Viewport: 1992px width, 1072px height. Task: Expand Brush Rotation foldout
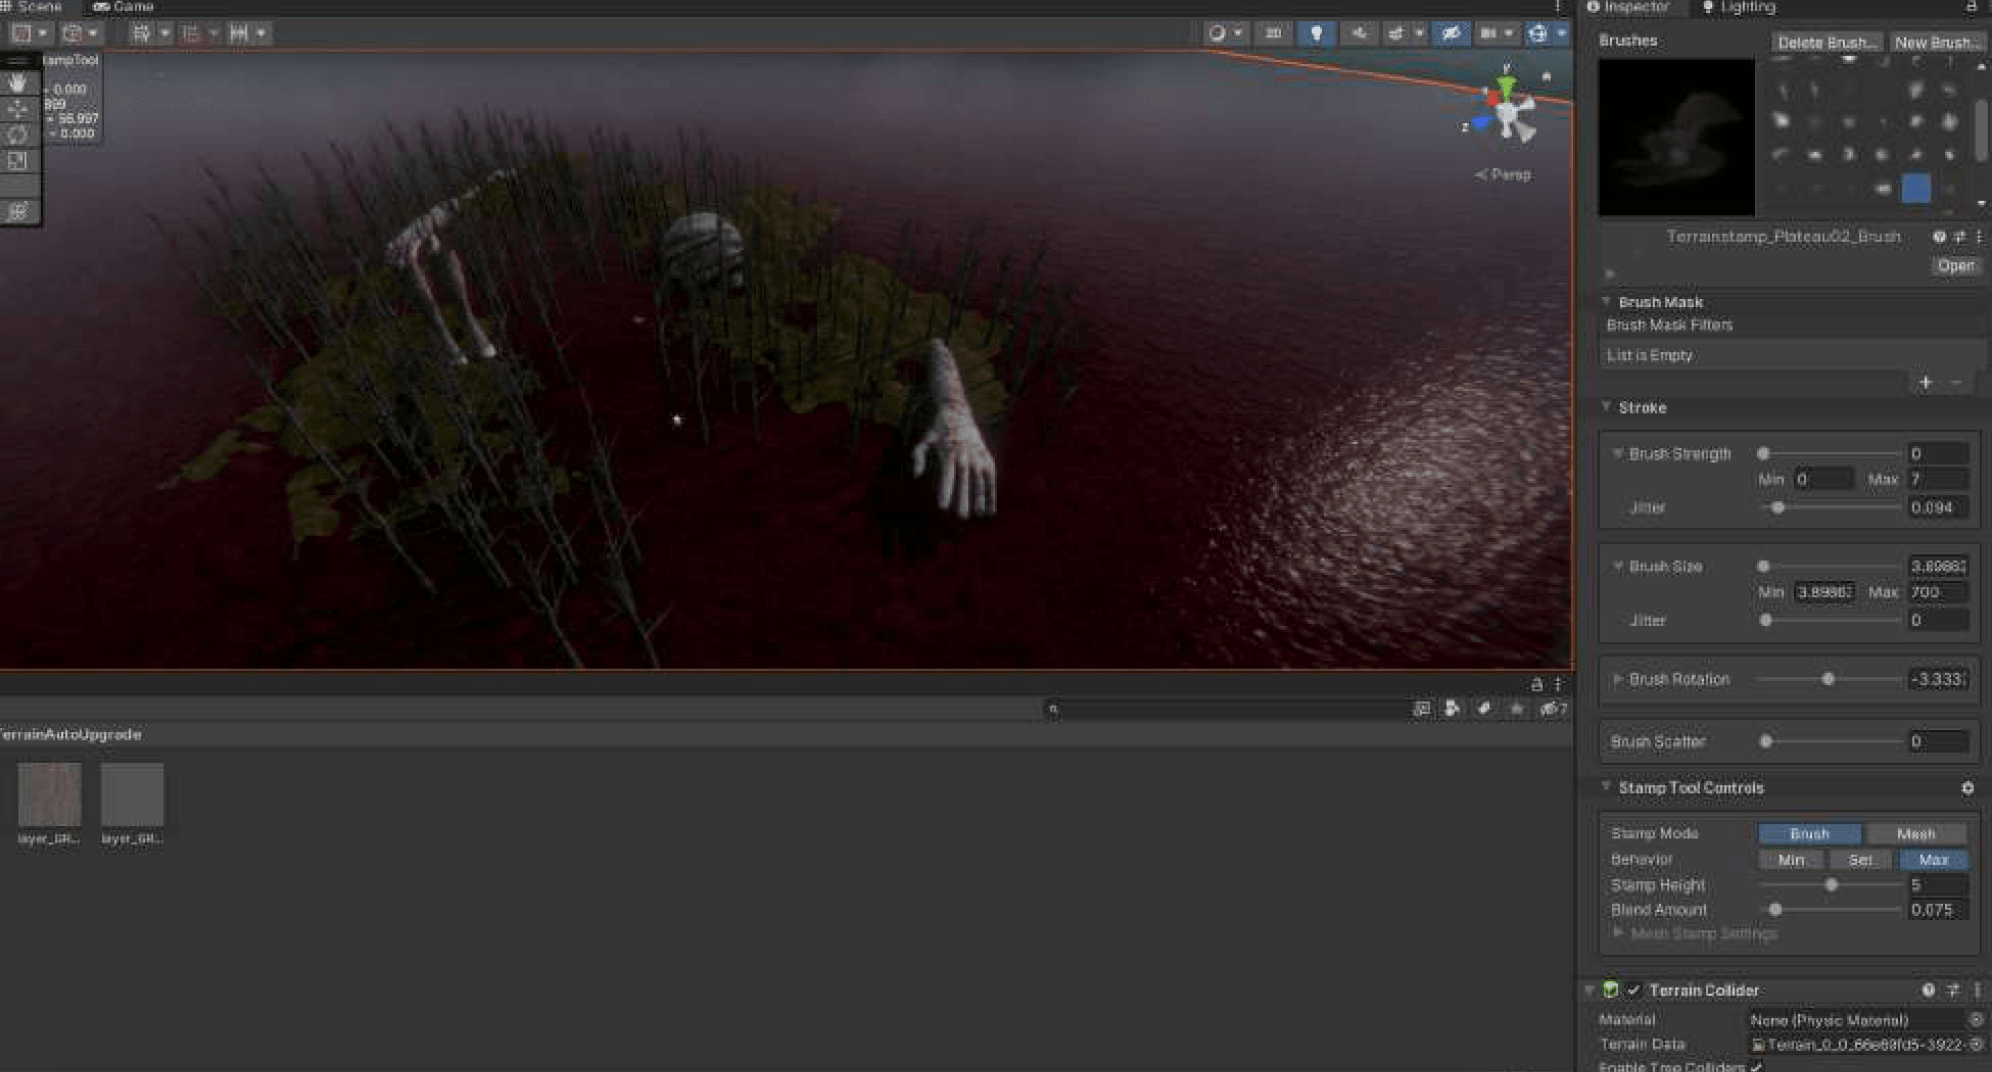1618,679
